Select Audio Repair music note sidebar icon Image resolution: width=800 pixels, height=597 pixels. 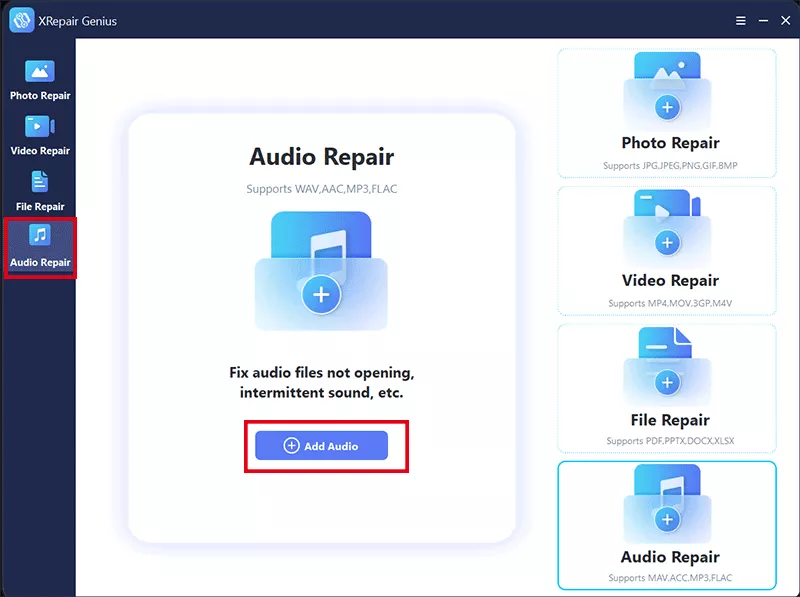point(40,235)
